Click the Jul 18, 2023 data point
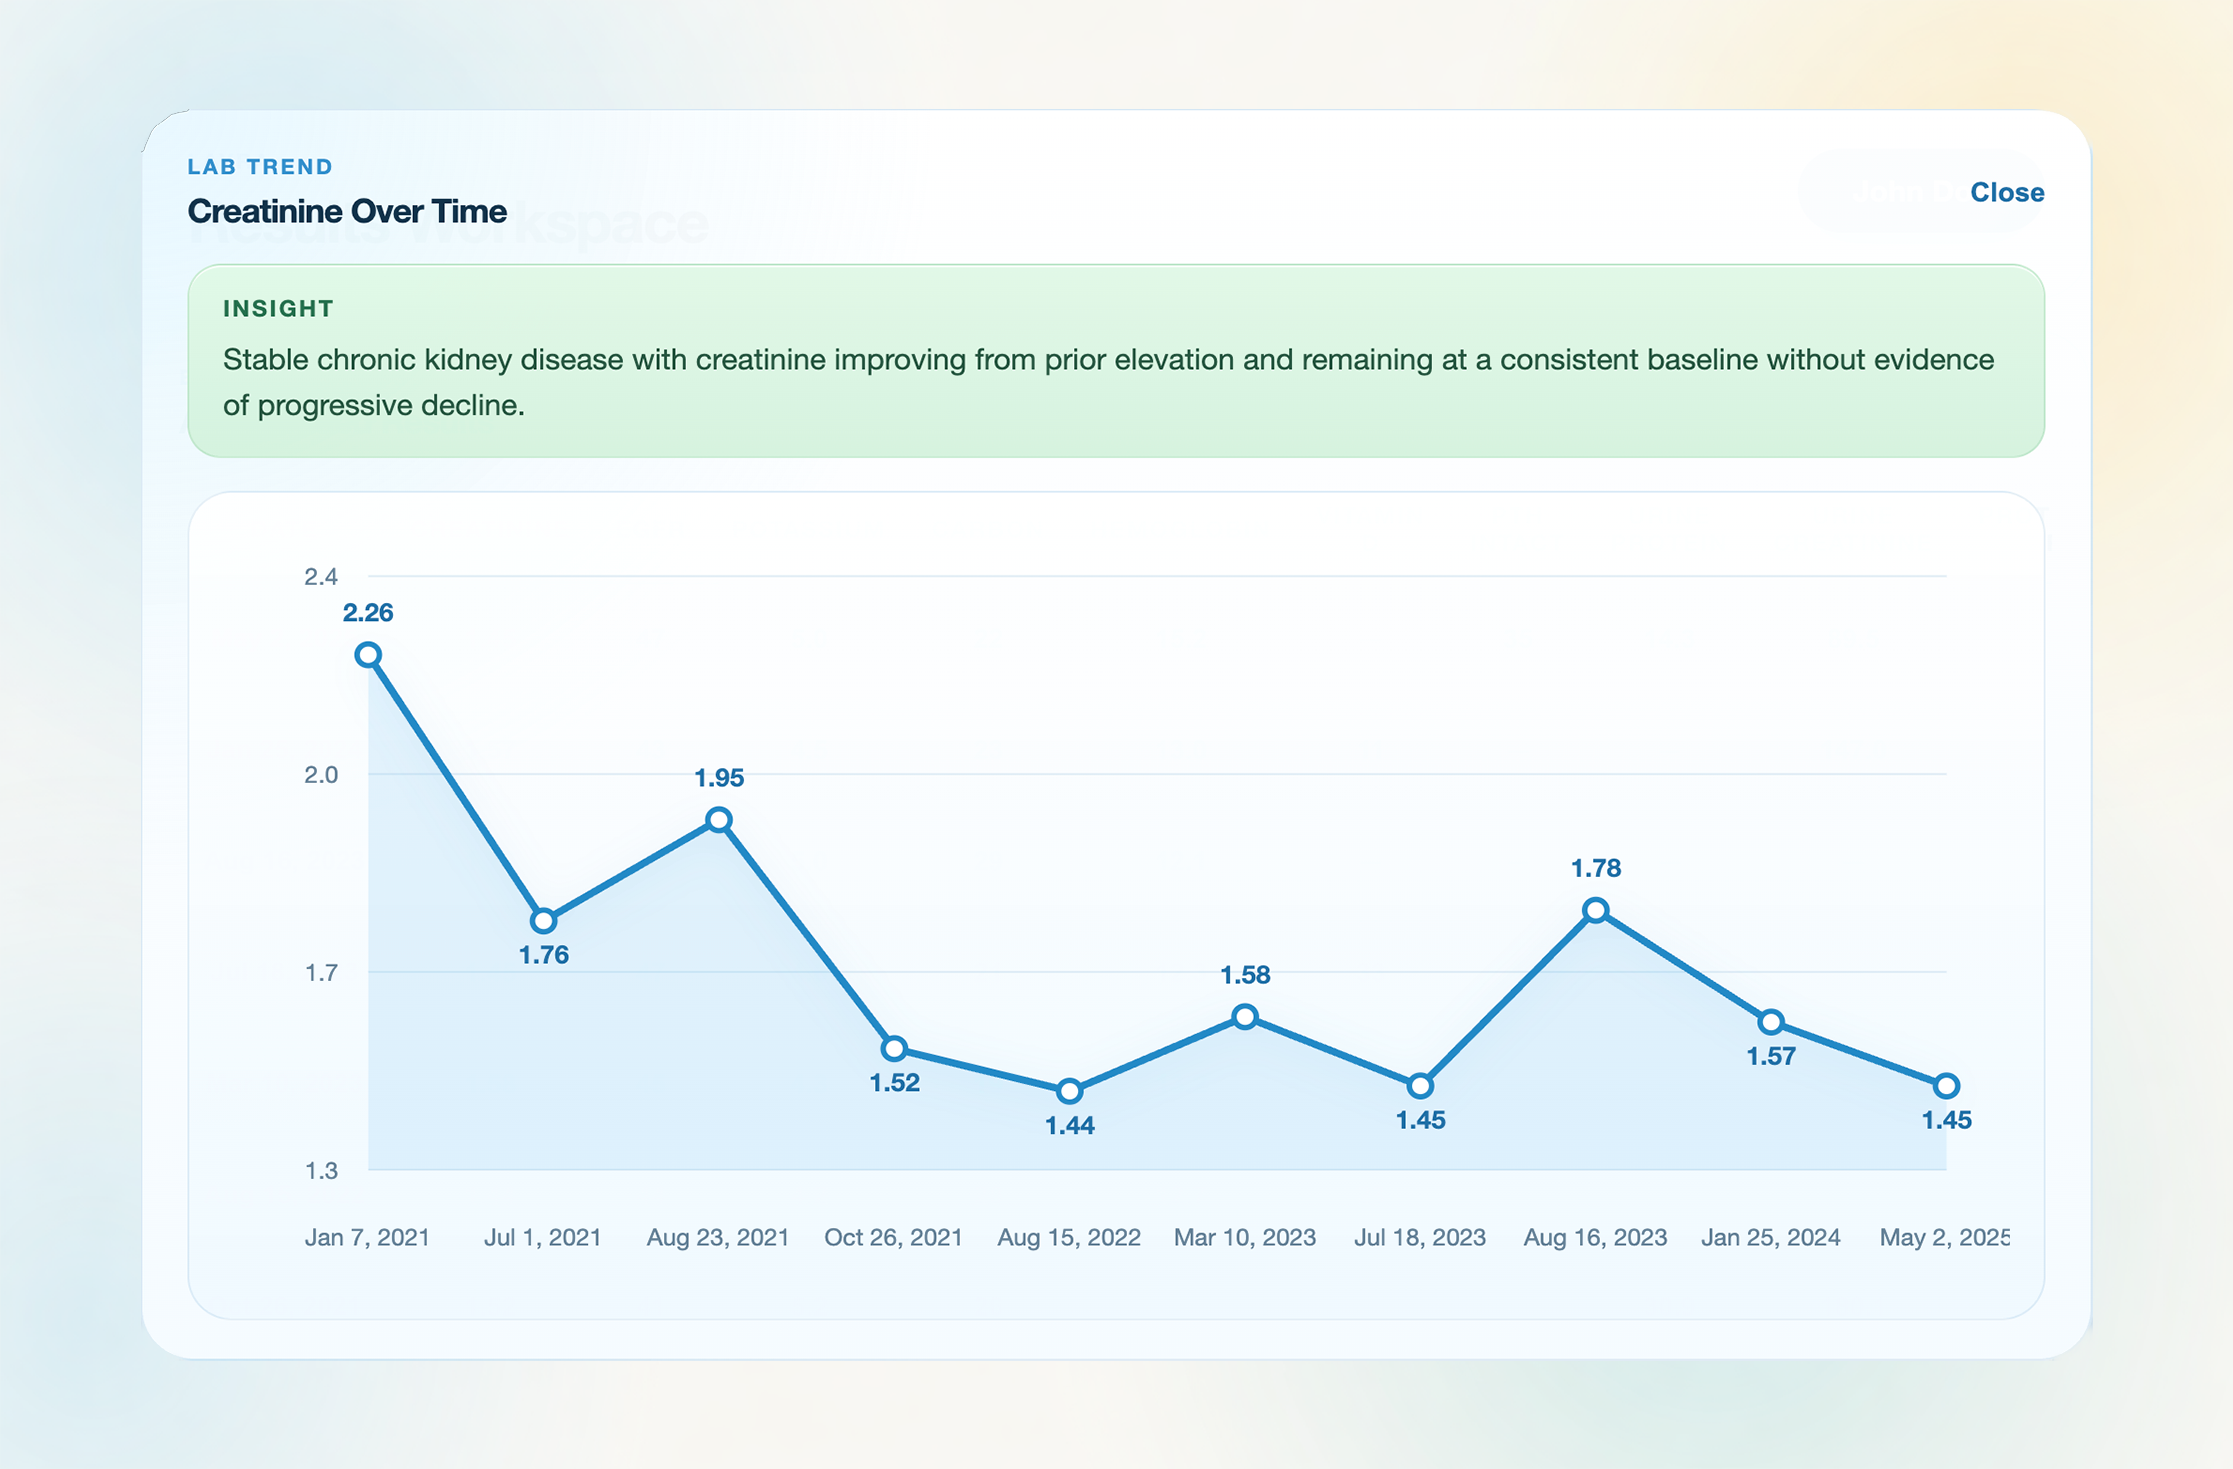Image resolution: width=2233 pixels, height=1469 pixels. (x=1420, y=1085)
